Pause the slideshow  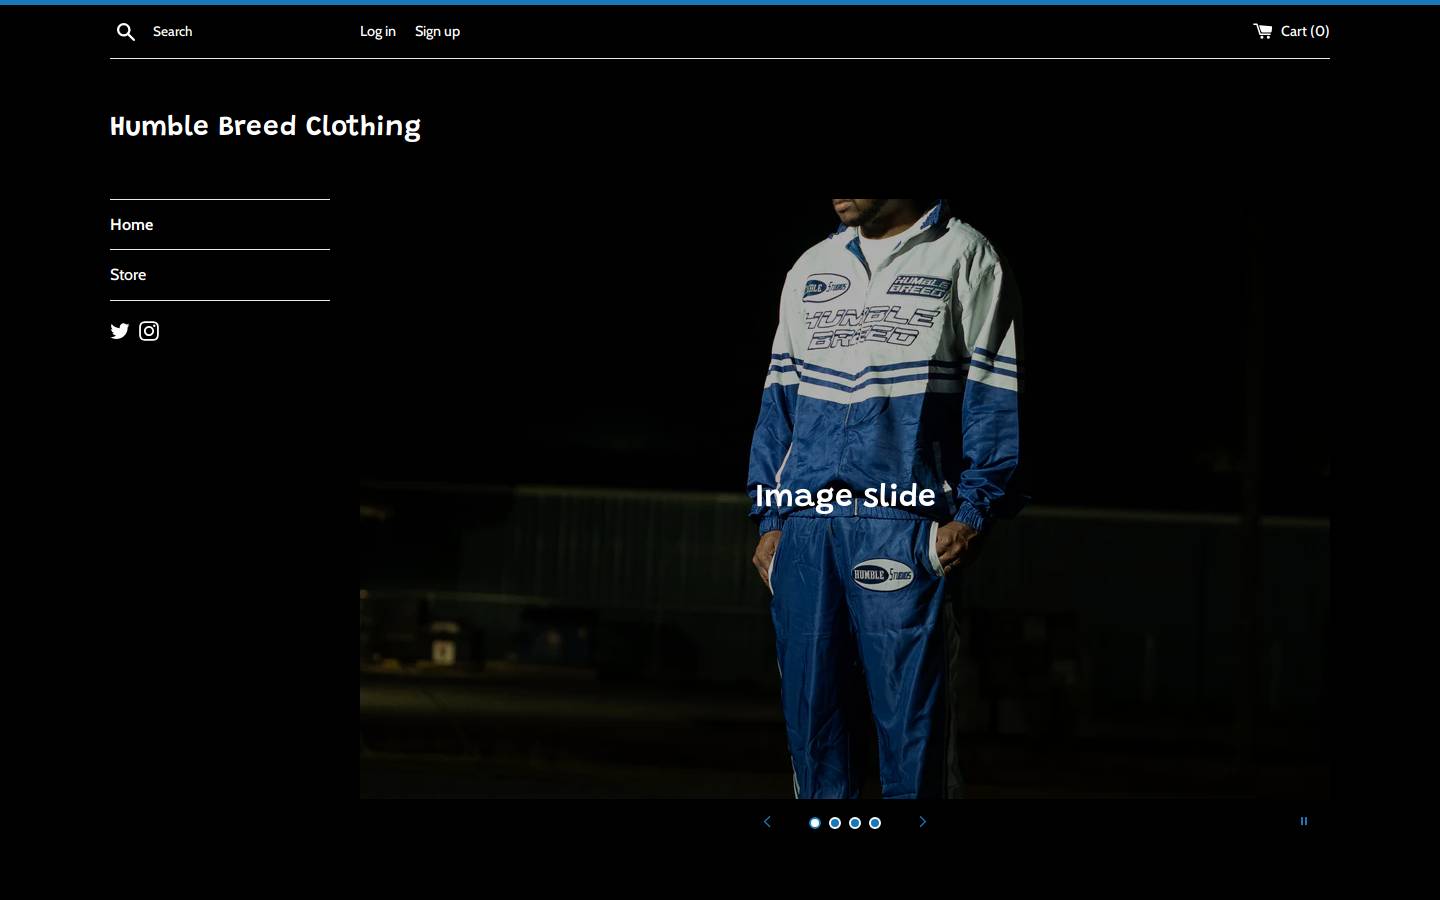[x=1304, y=821]
